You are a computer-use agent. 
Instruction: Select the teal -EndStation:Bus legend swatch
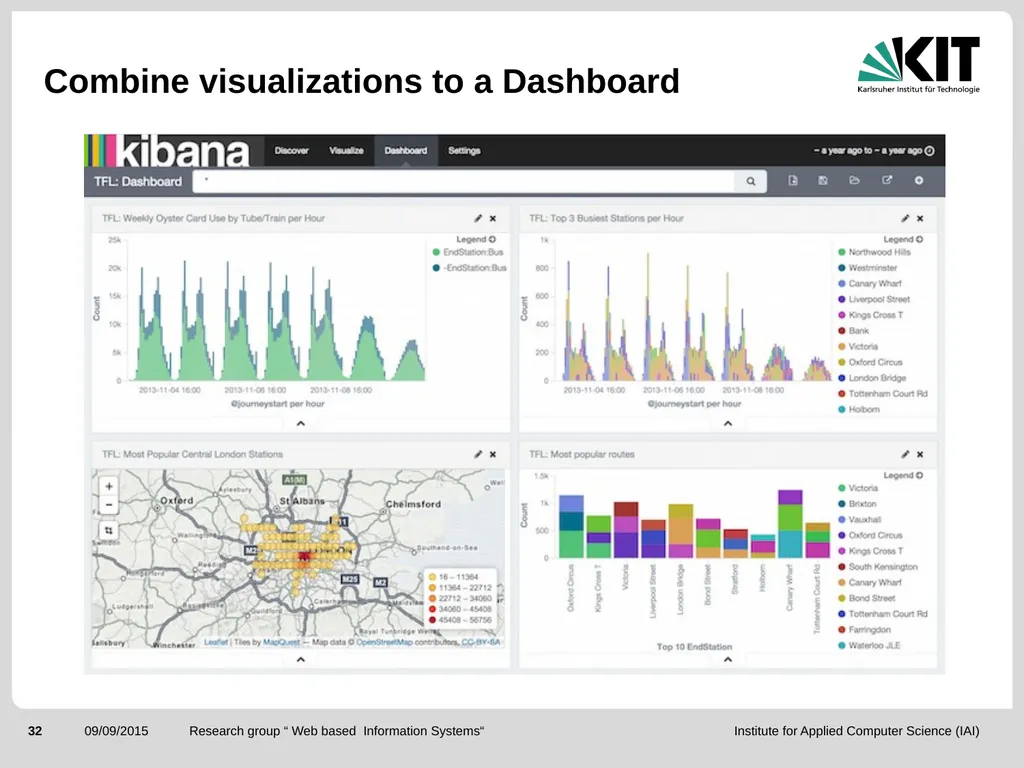[436, 268]
